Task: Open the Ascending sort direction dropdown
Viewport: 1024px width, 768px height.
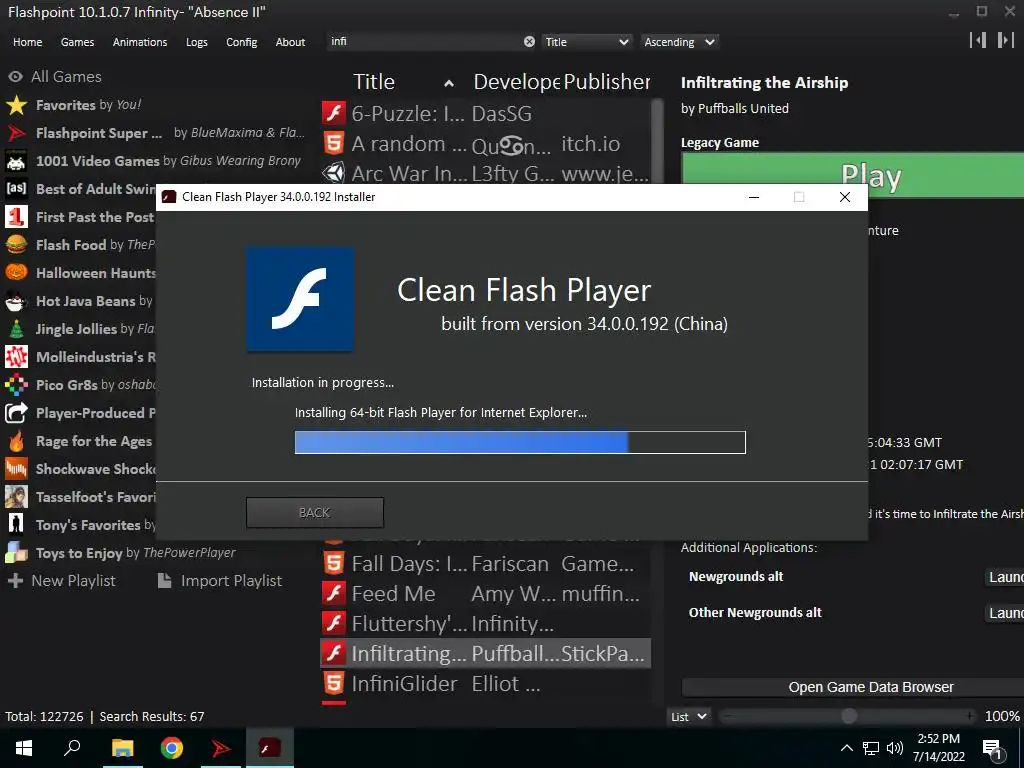Action: click(x=679, y=42)
